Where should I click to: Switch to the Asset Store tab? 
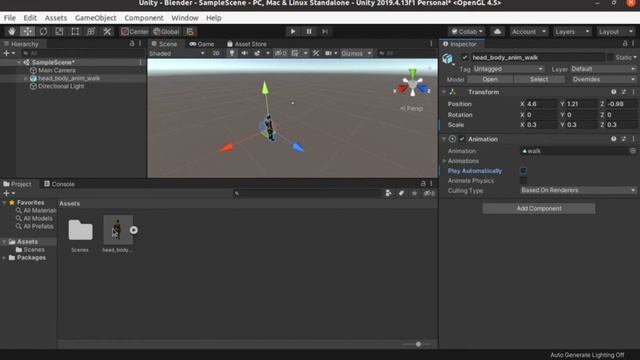tap(247, 44)
